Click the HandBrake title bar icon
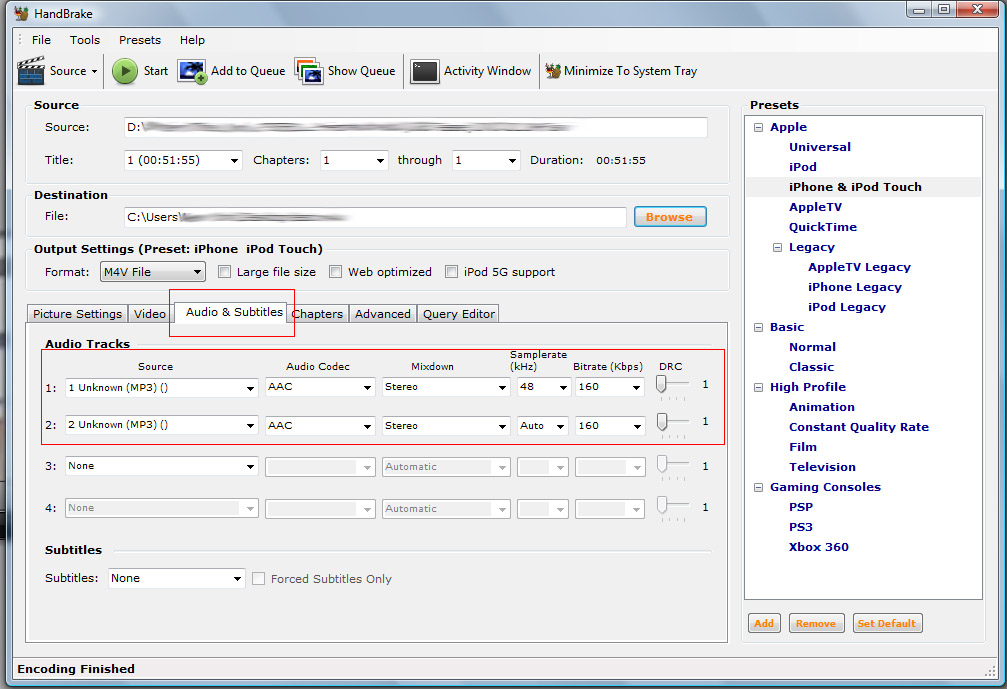This screenshot has height=689, width=1007. coord(21,13)
